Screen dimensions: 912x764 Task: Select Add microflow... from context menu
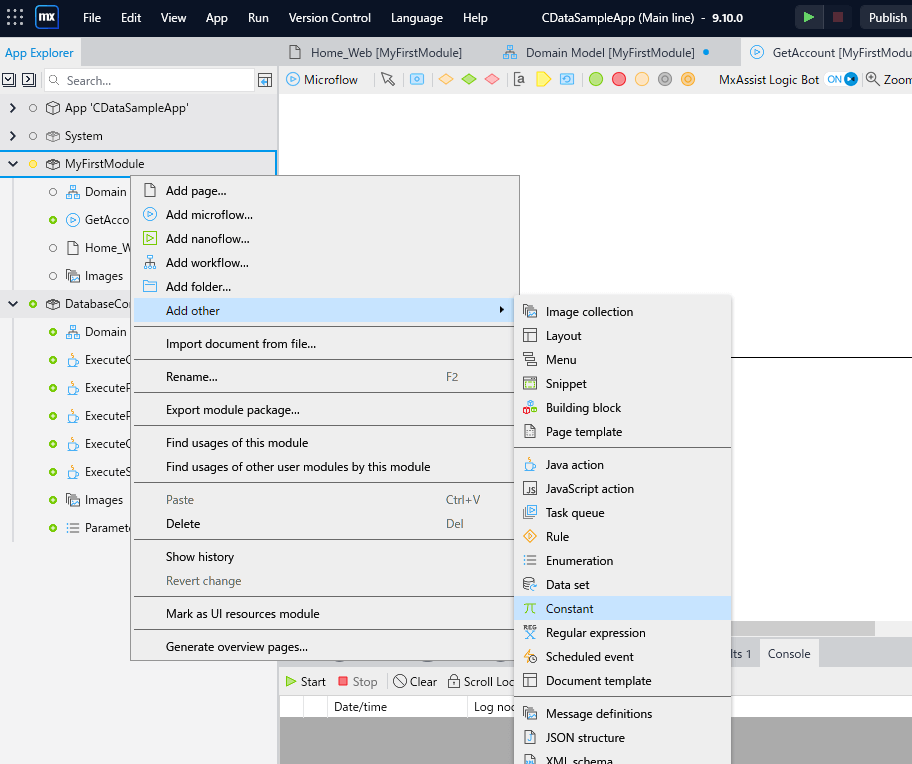[x=209, y=214]
